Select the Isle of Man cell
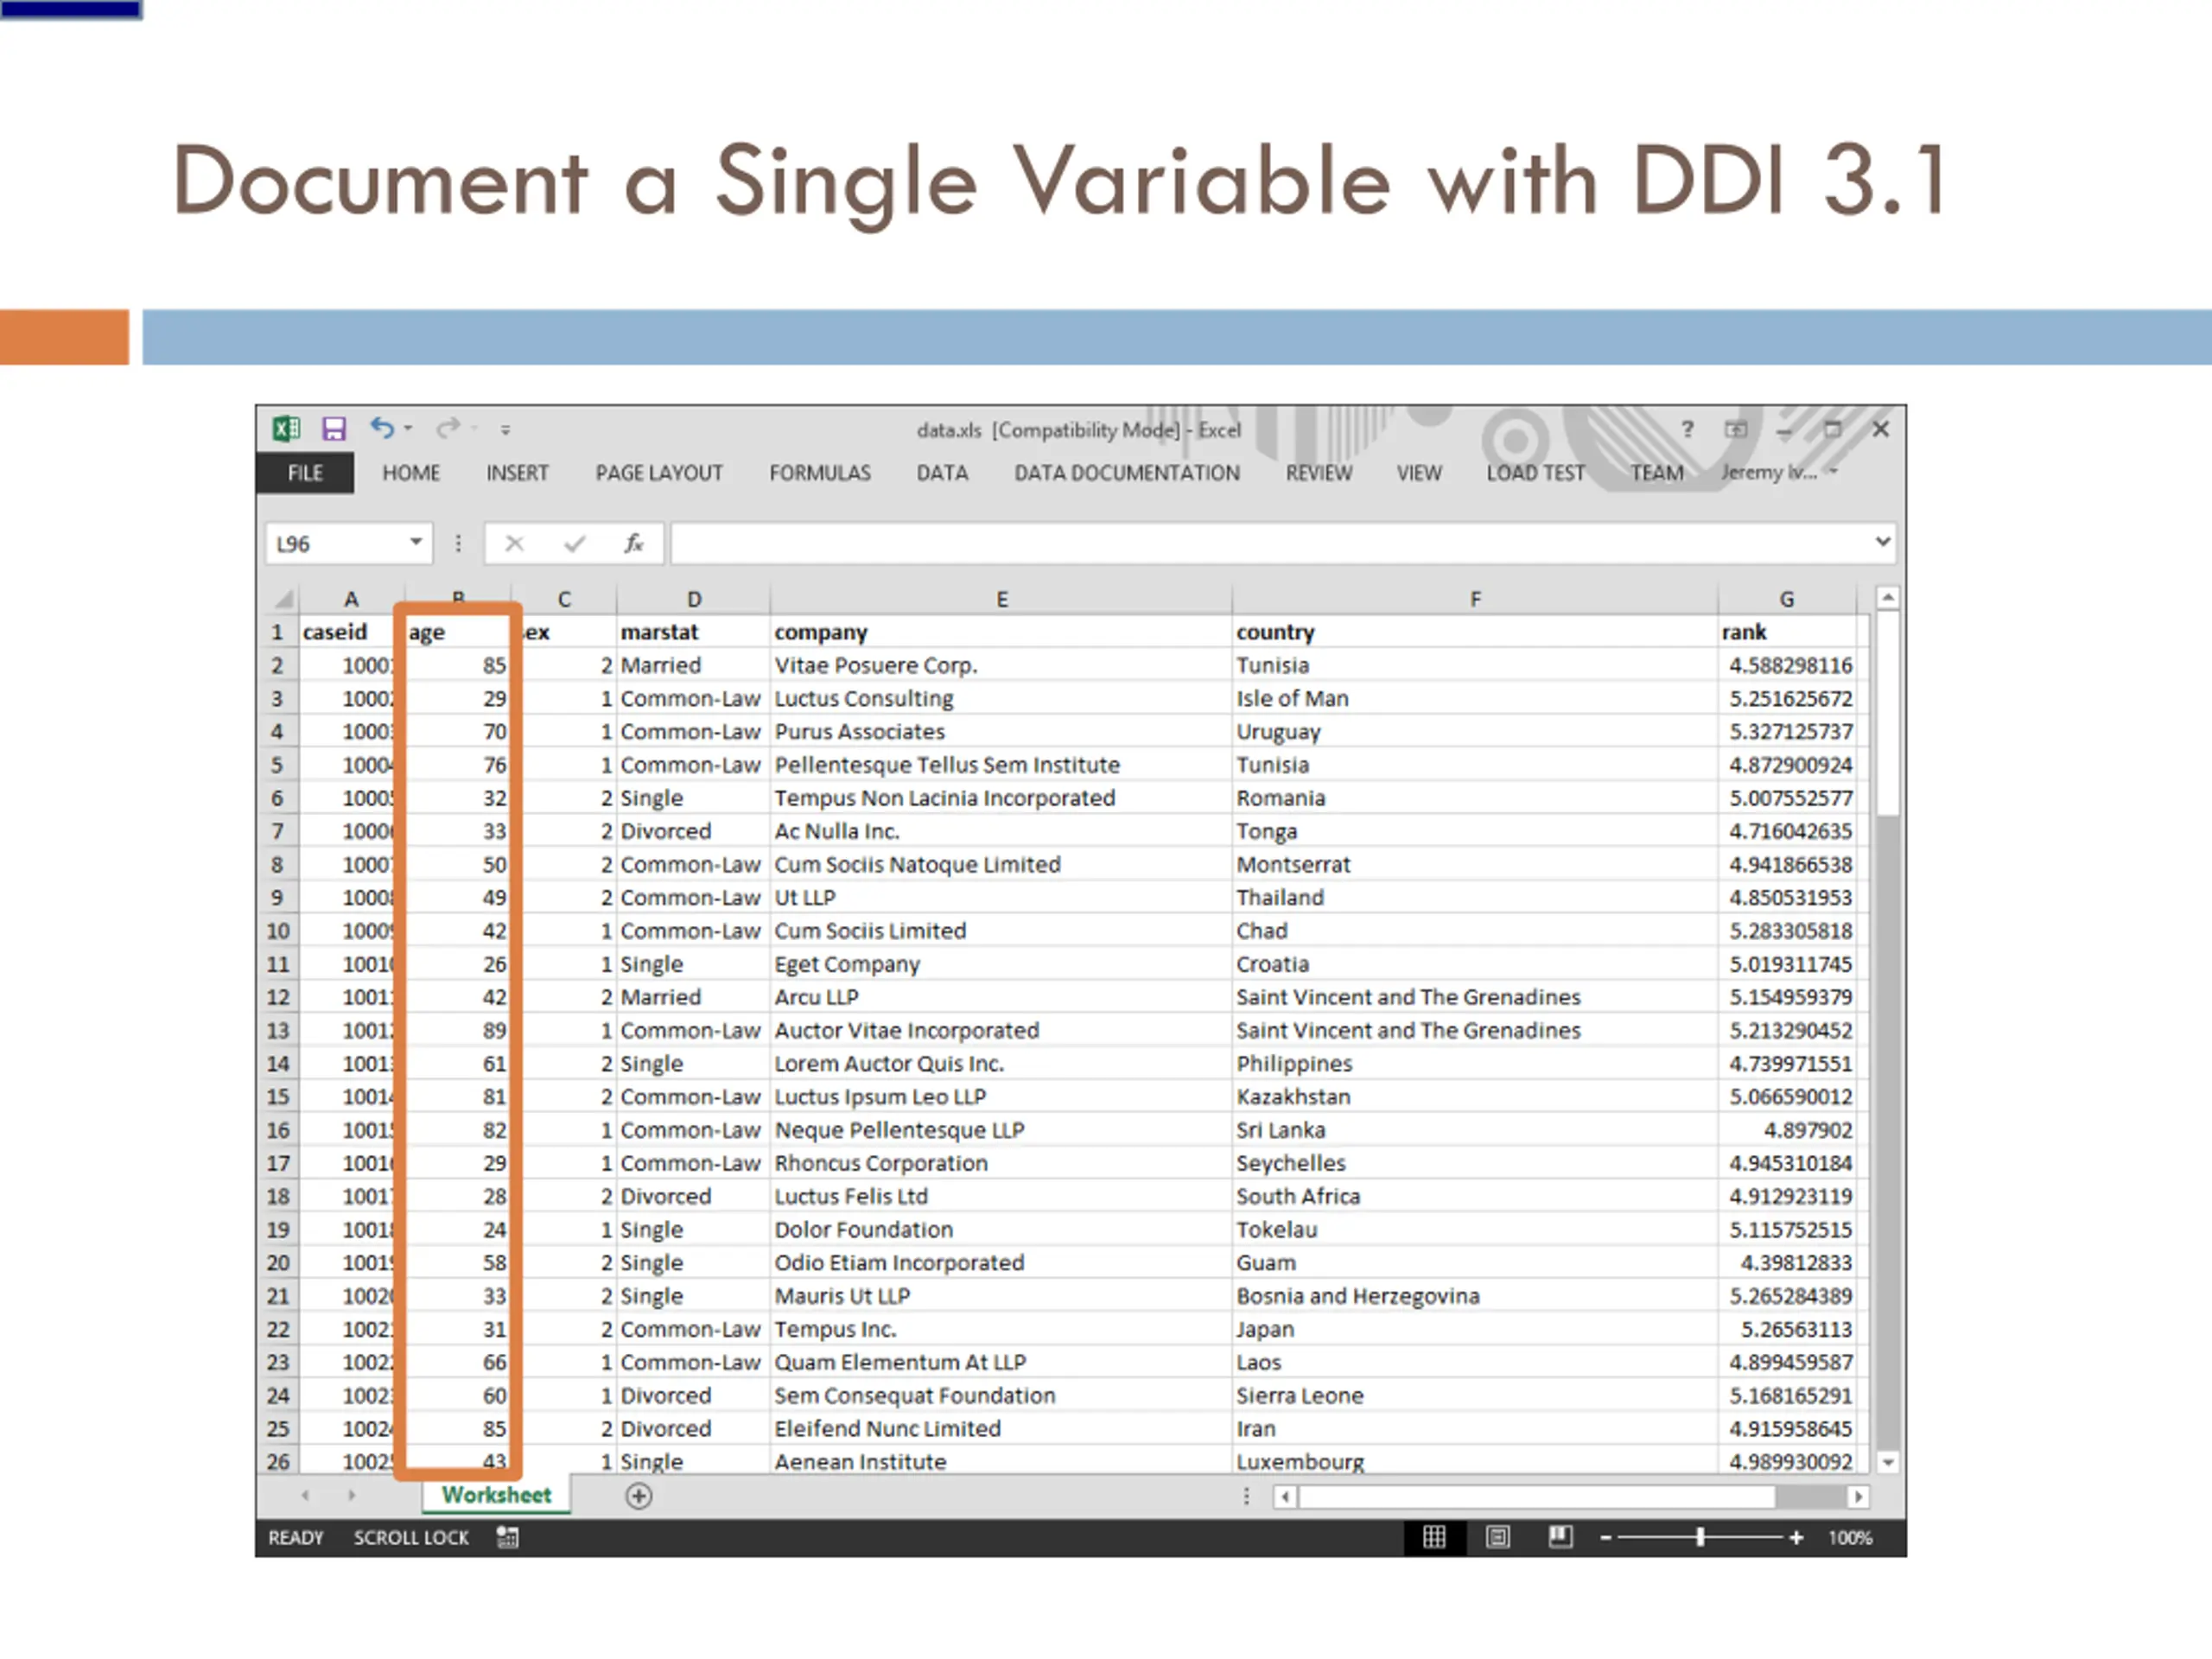 (x=1475, y=698)
